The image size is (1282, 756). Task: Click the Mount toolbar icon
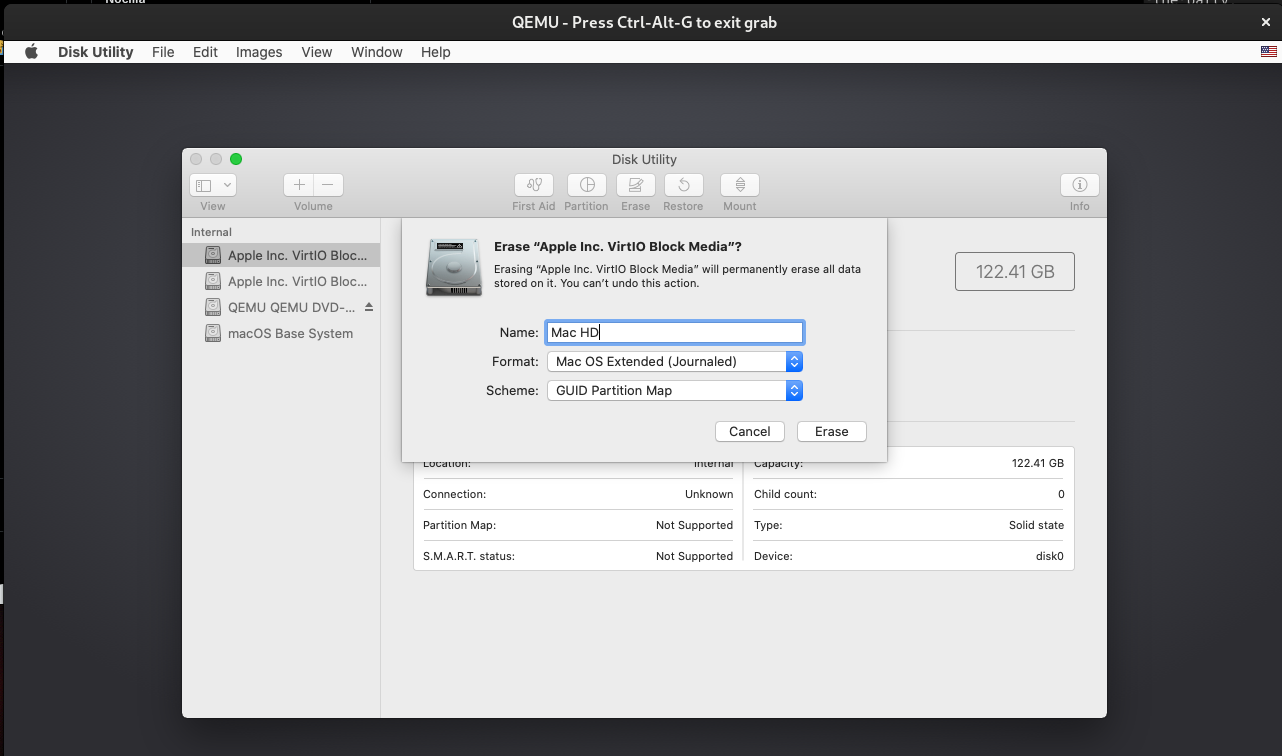click(740, 185)
